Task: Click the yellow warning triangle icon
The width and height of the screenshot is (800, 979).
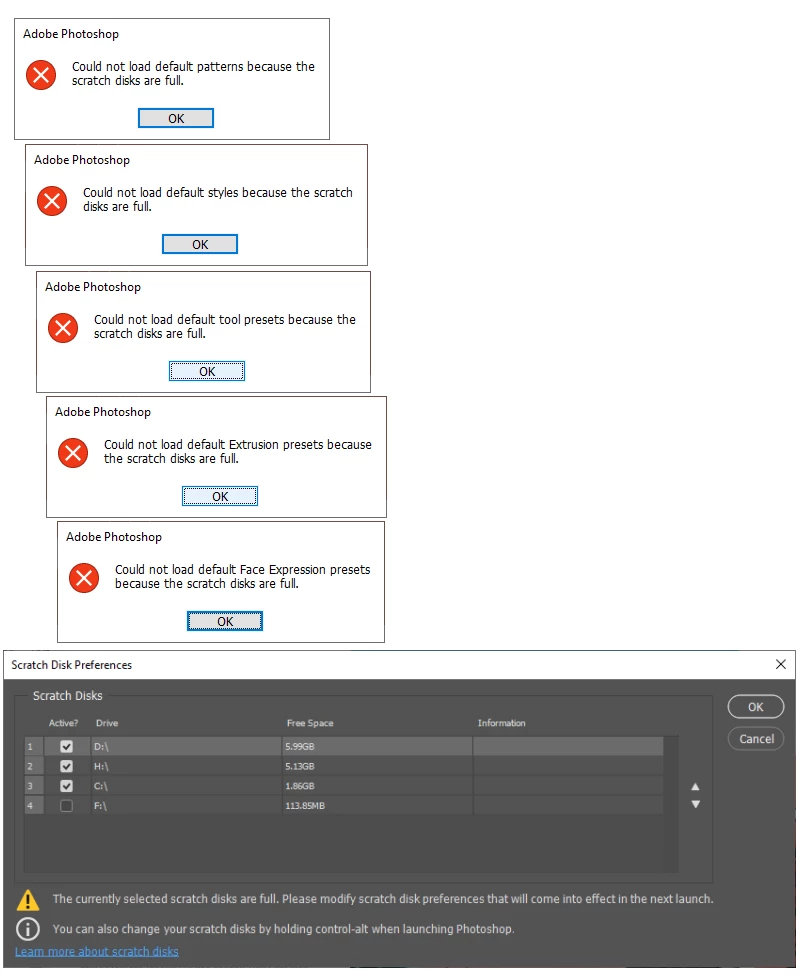Action: (x=27, y=900)
